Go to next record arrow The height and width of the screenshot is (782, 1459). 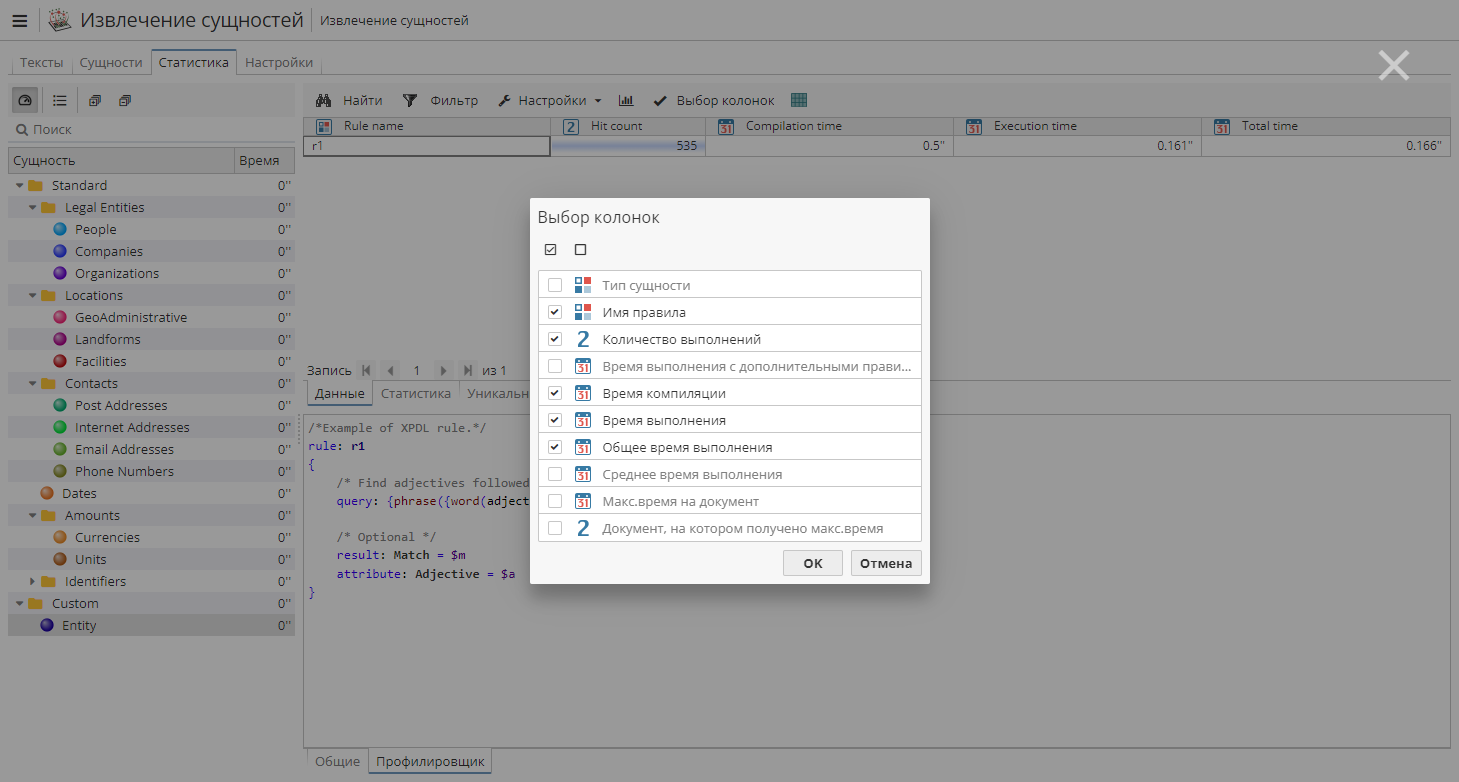click(x=443, y=370)
